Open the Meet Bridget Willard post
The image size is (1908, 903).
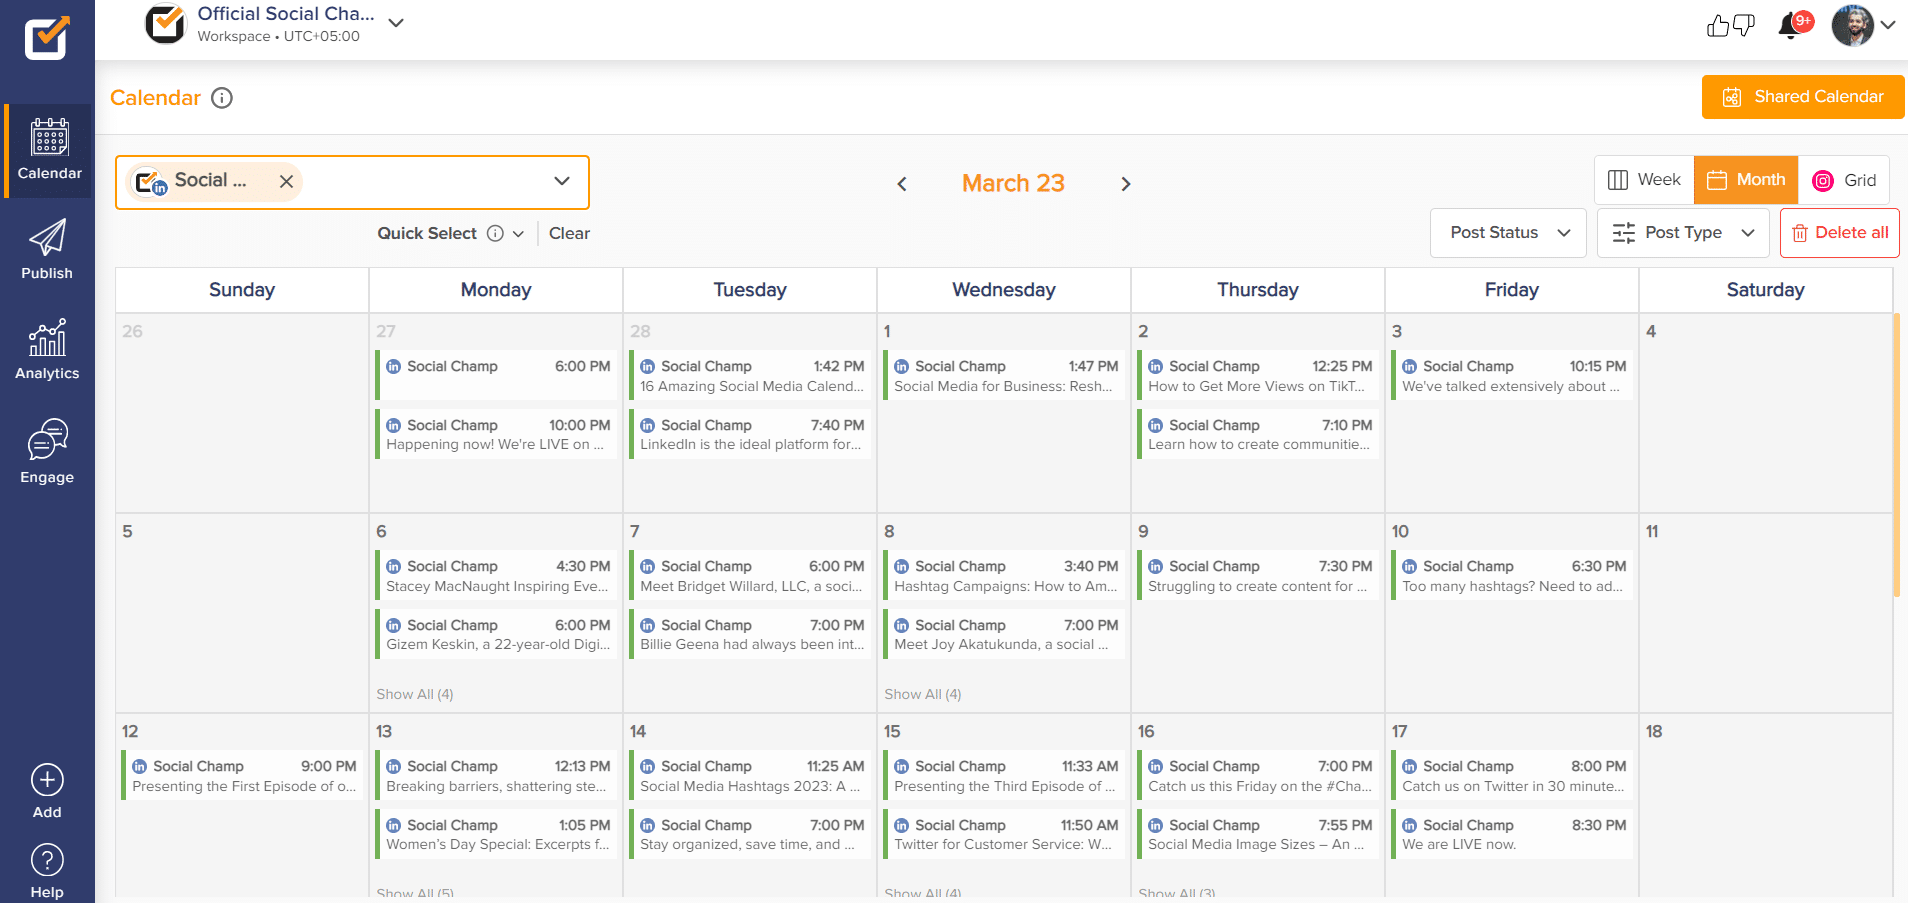[750, 575]
